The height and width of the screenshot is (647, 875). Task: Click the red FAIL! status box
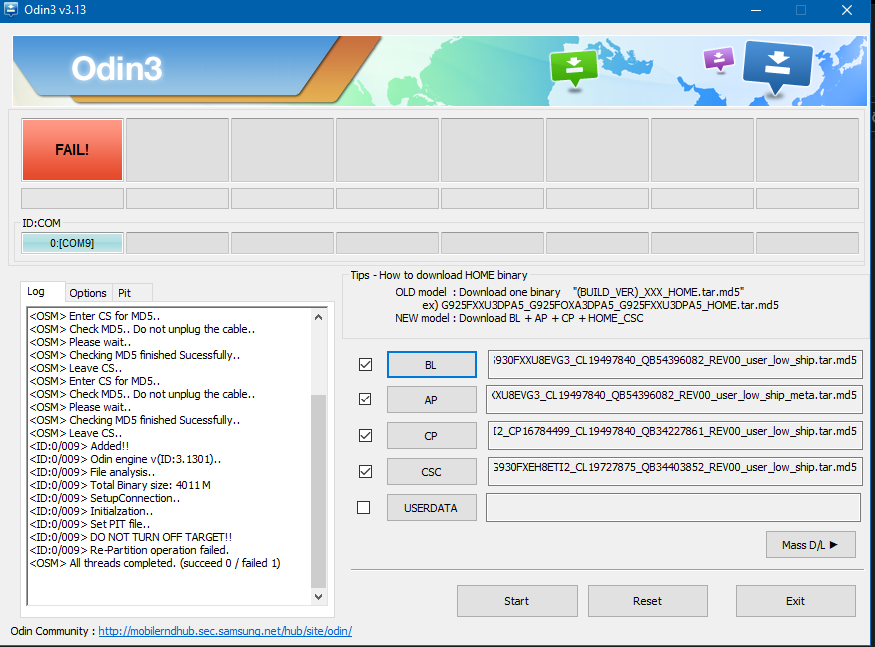(72, 150)
